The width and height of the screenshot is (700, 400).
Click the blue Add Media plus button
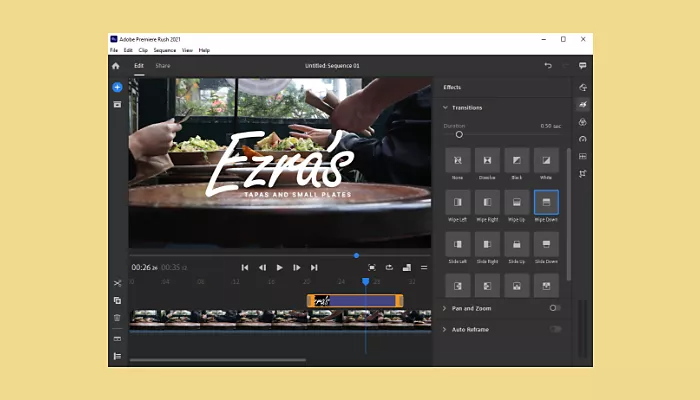tap(117, 87)
